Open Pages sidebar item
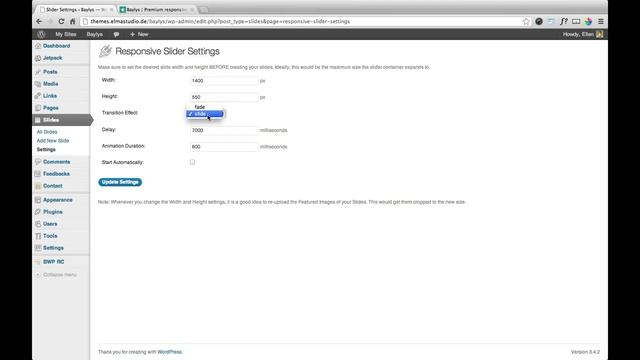The width and height of the screenshot is (640, 360). pyautogui.click(x=51, y=108)
